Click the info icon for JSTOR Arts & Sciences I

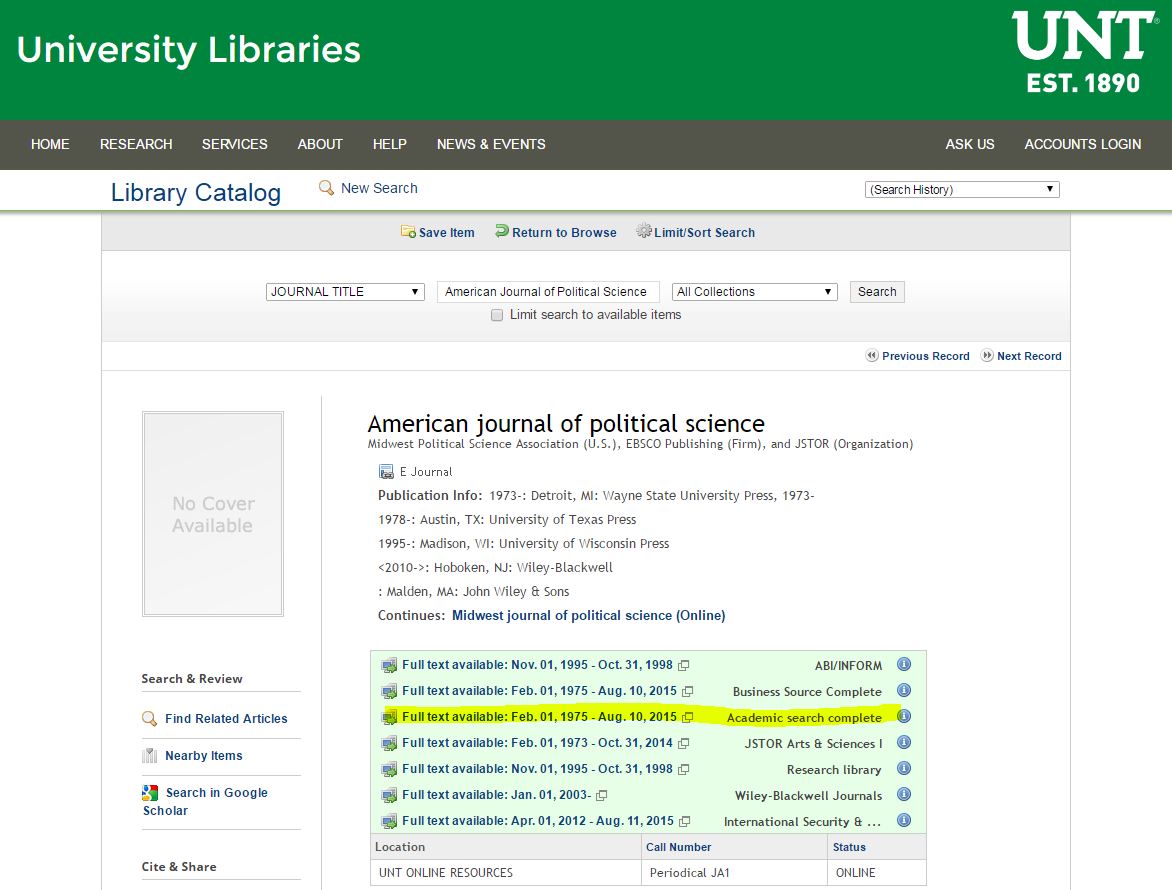point(904,742)
